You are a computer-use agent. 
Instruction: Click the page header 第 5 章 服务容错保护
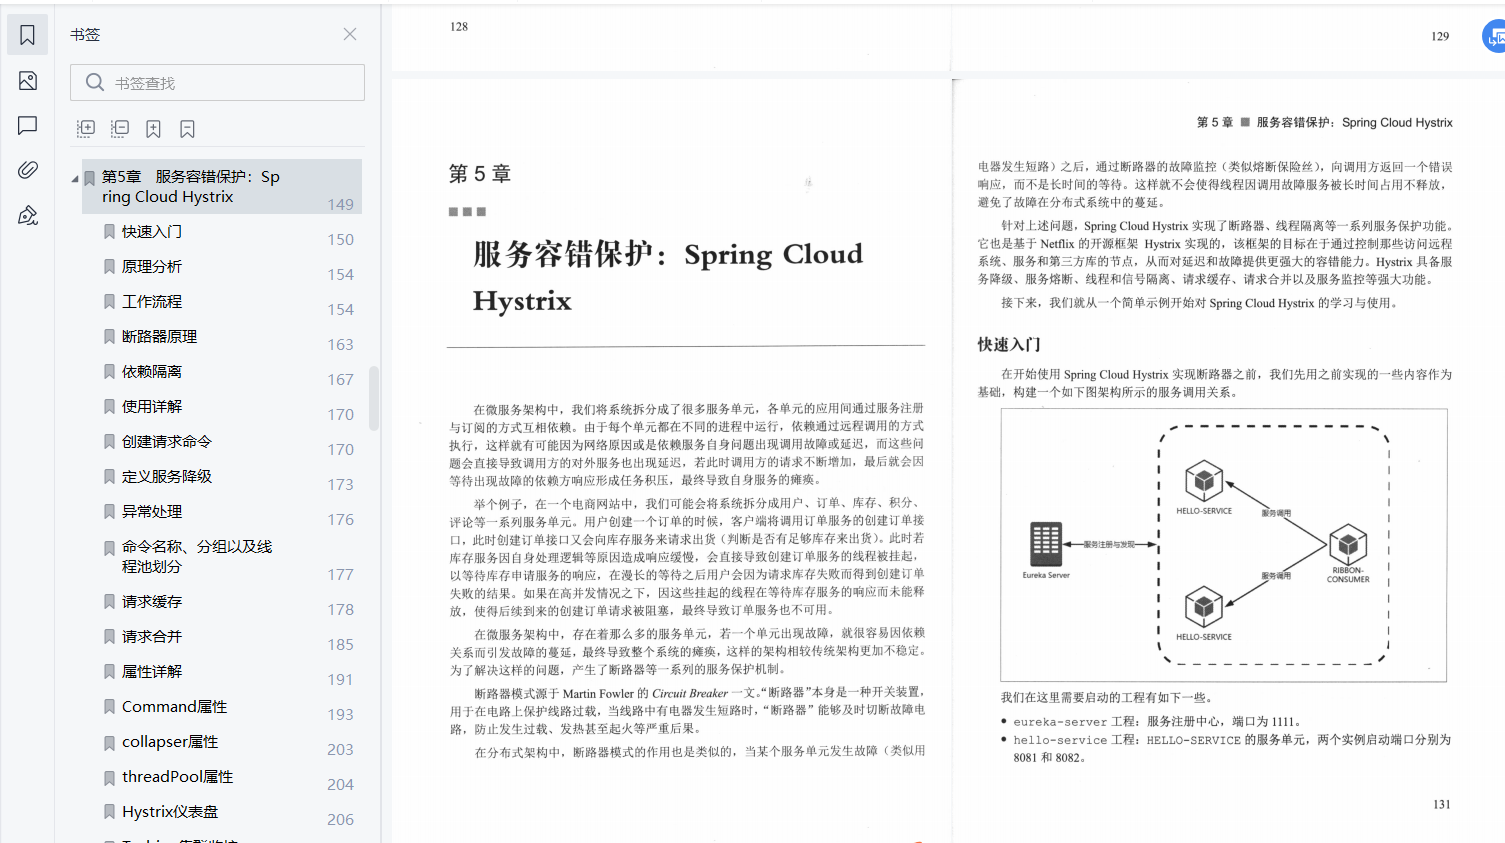(x=1324, y=123)
